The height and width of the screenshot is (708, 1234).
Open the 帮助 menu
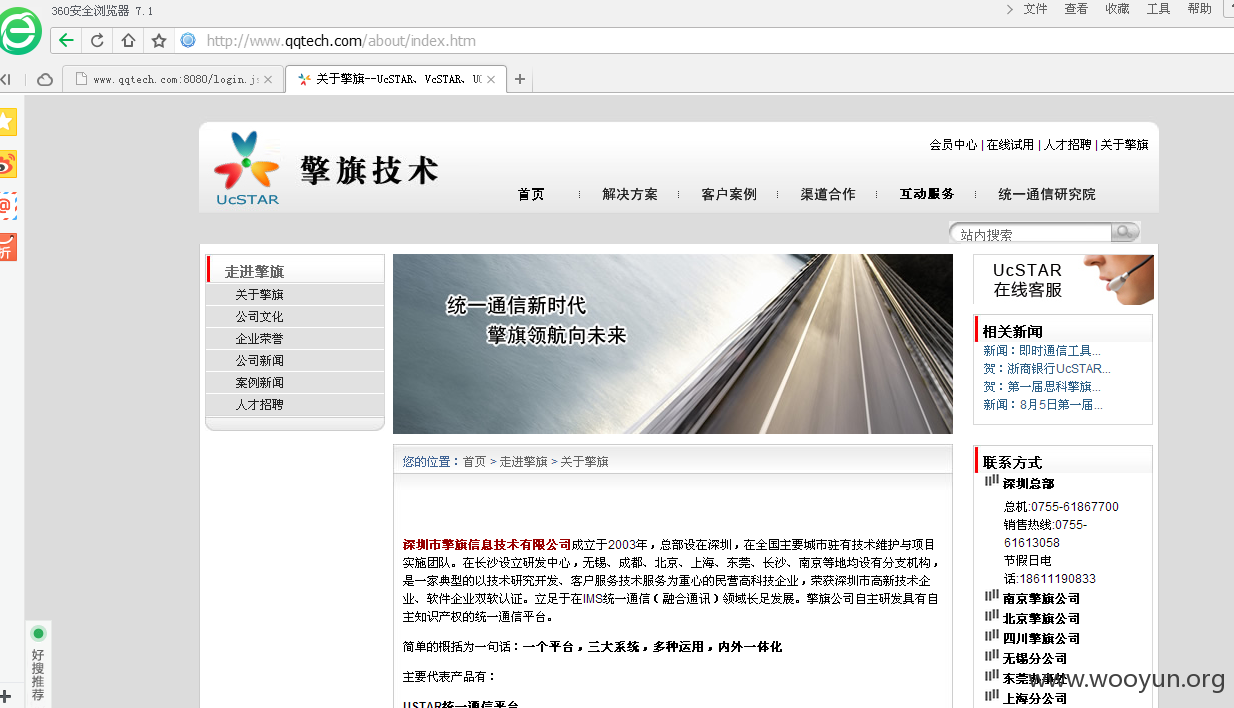(1199, 9)
